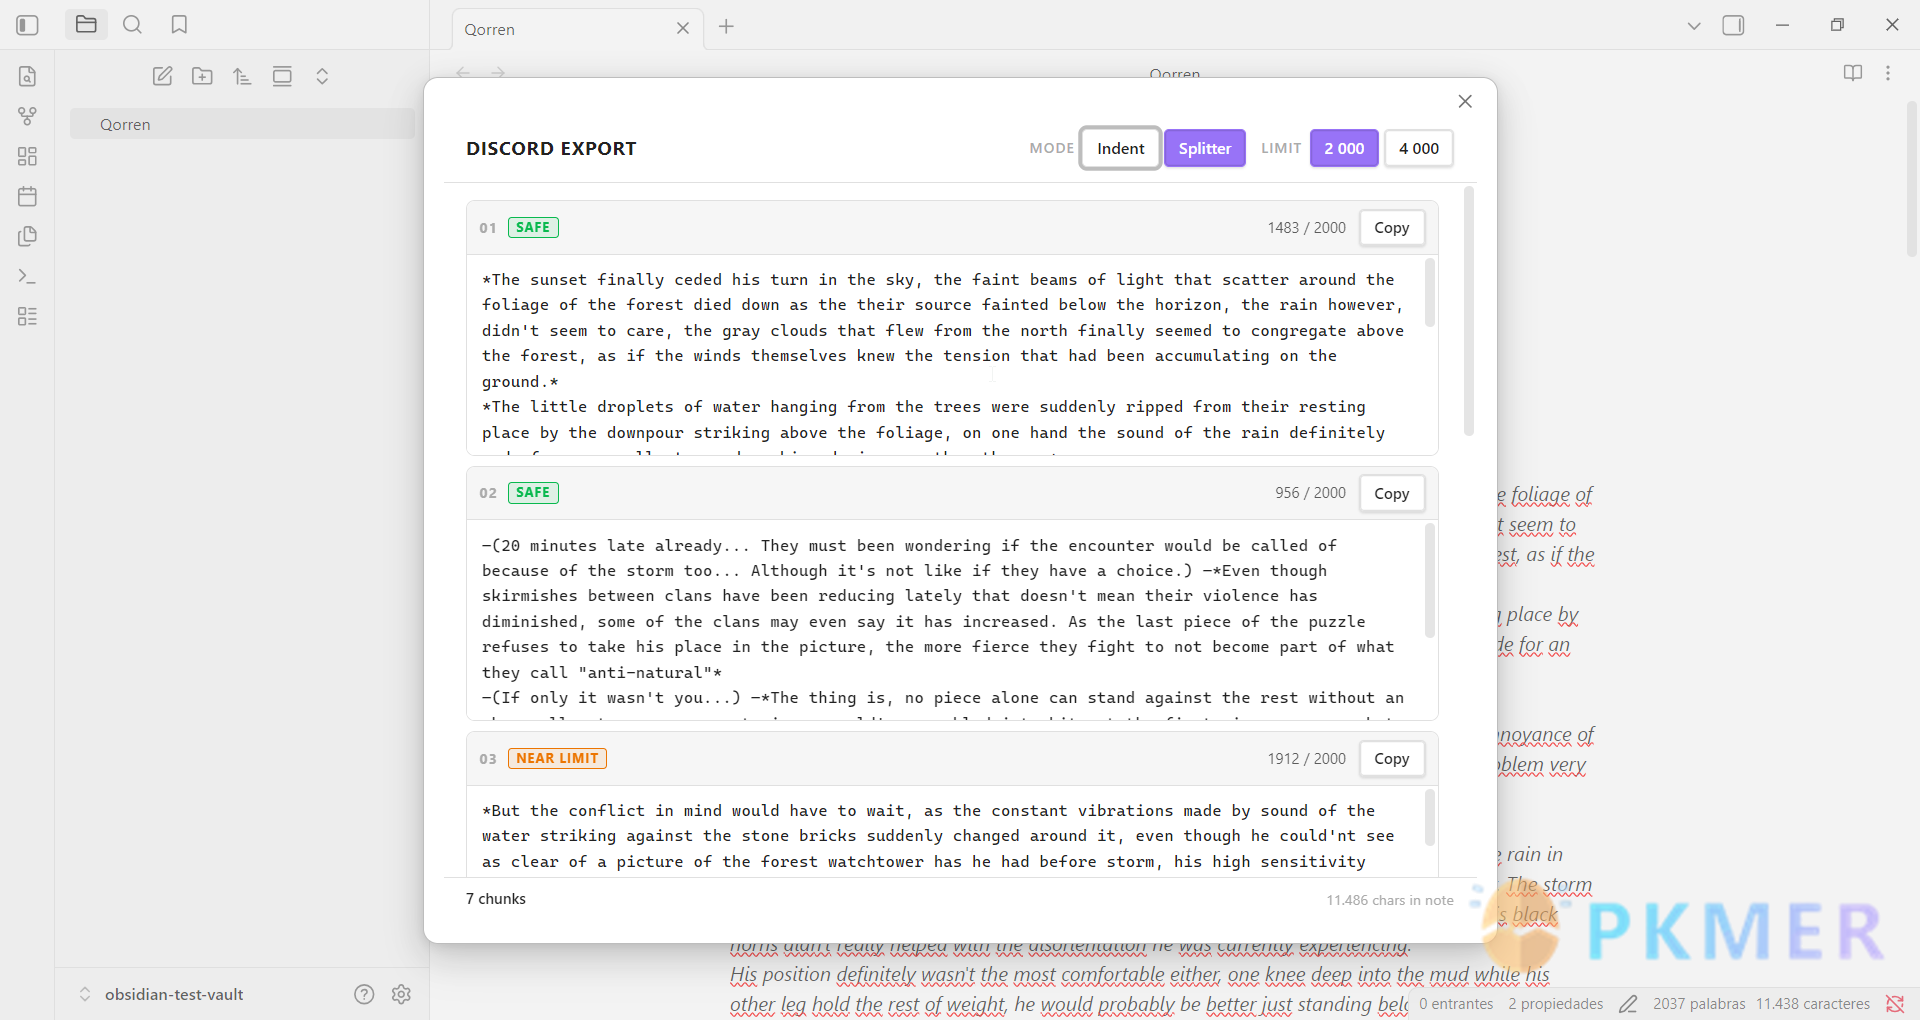Click the edit mode pencil in status bar
Image resolution: width=1920 pixels, height=1020 pixels.
tap(1628, 1004)
